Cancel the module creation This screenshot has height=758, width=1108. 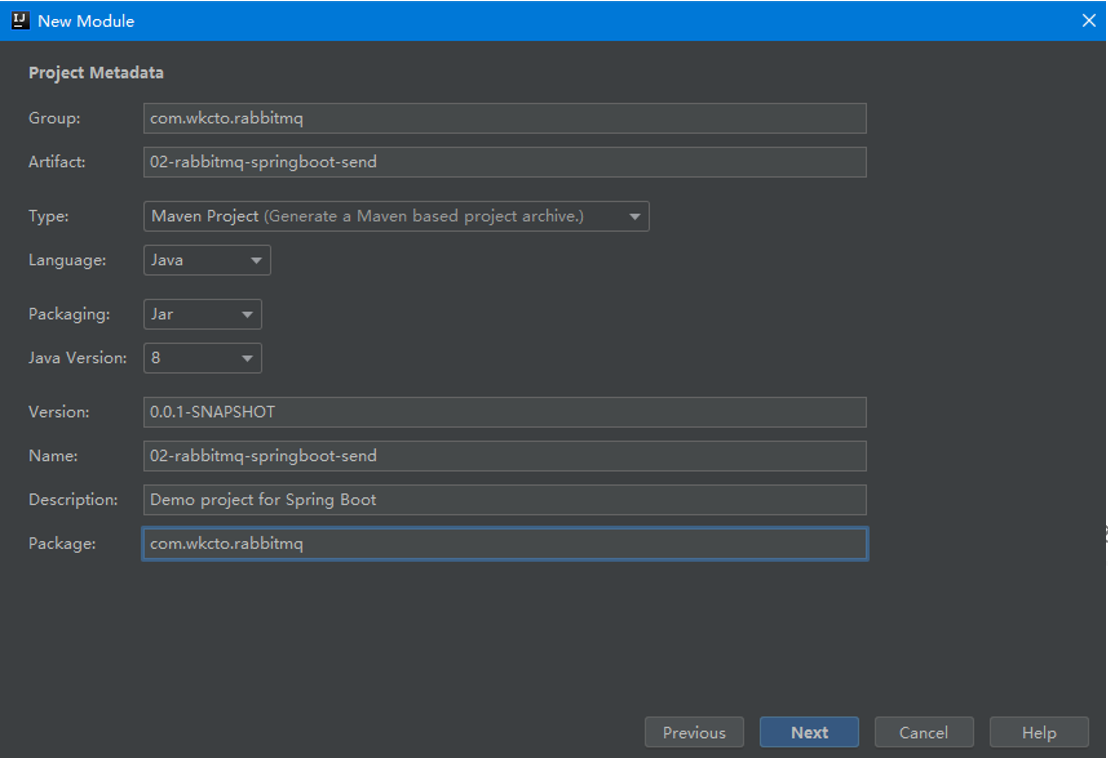924,733
